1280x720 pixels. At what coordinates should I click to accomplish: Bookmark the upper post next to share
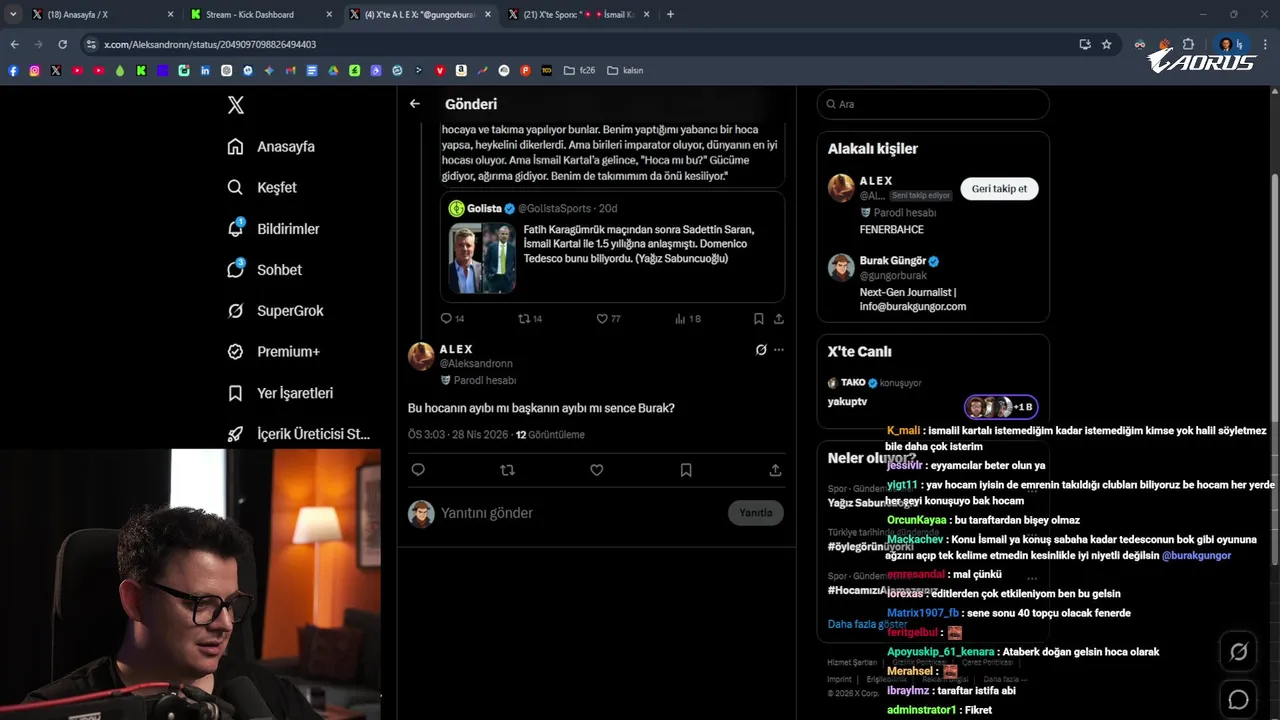[x=758, y=318]
